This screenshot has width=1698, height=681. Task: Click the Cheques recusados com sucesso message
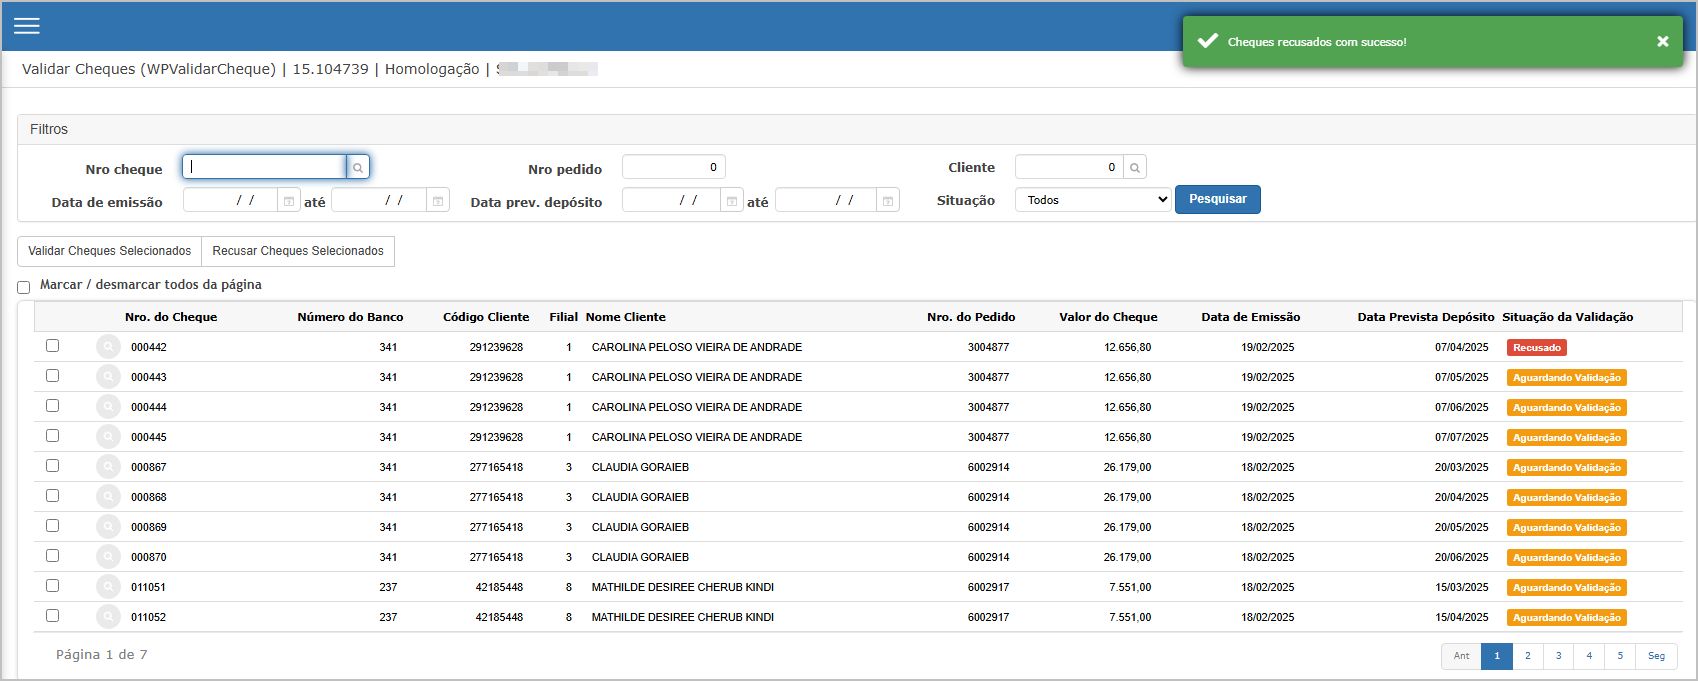pyautogui.click(x=1317, y=42)
